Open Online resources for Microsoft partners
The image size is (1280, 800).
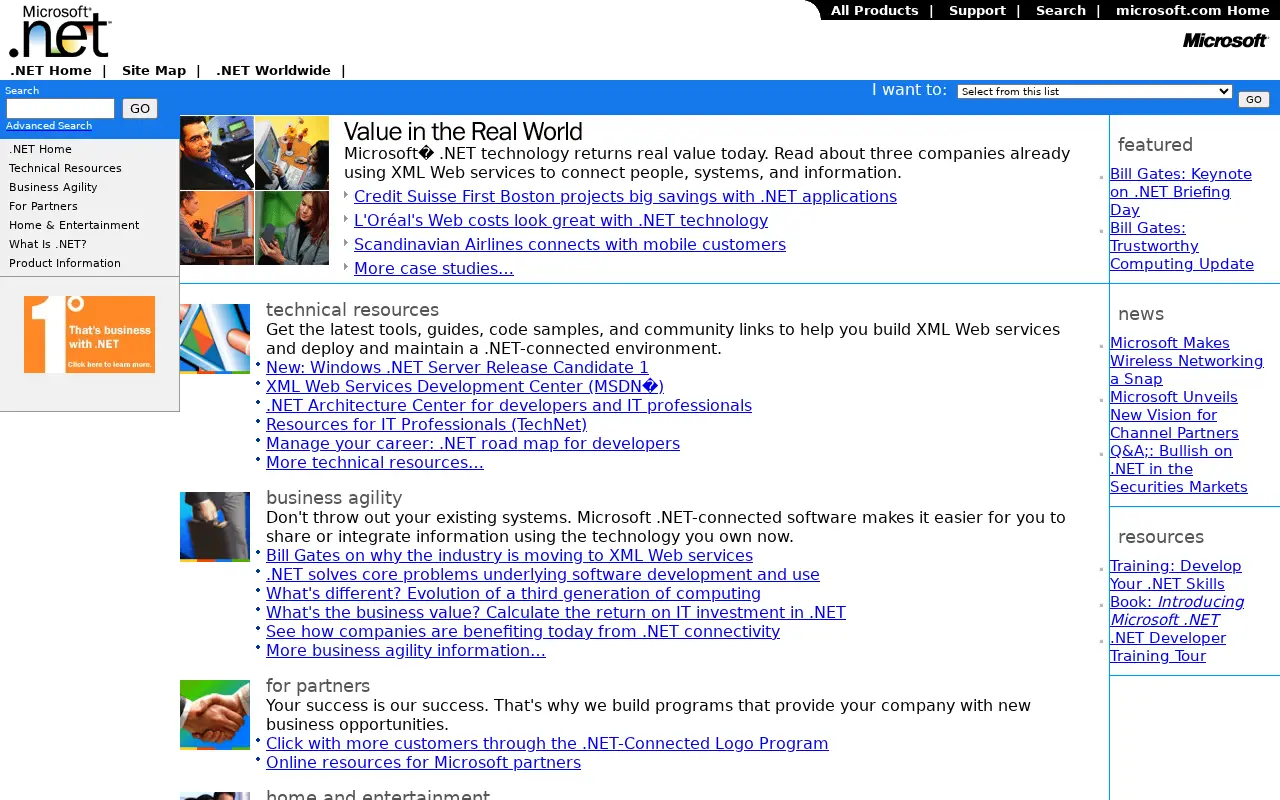point(423,762)
